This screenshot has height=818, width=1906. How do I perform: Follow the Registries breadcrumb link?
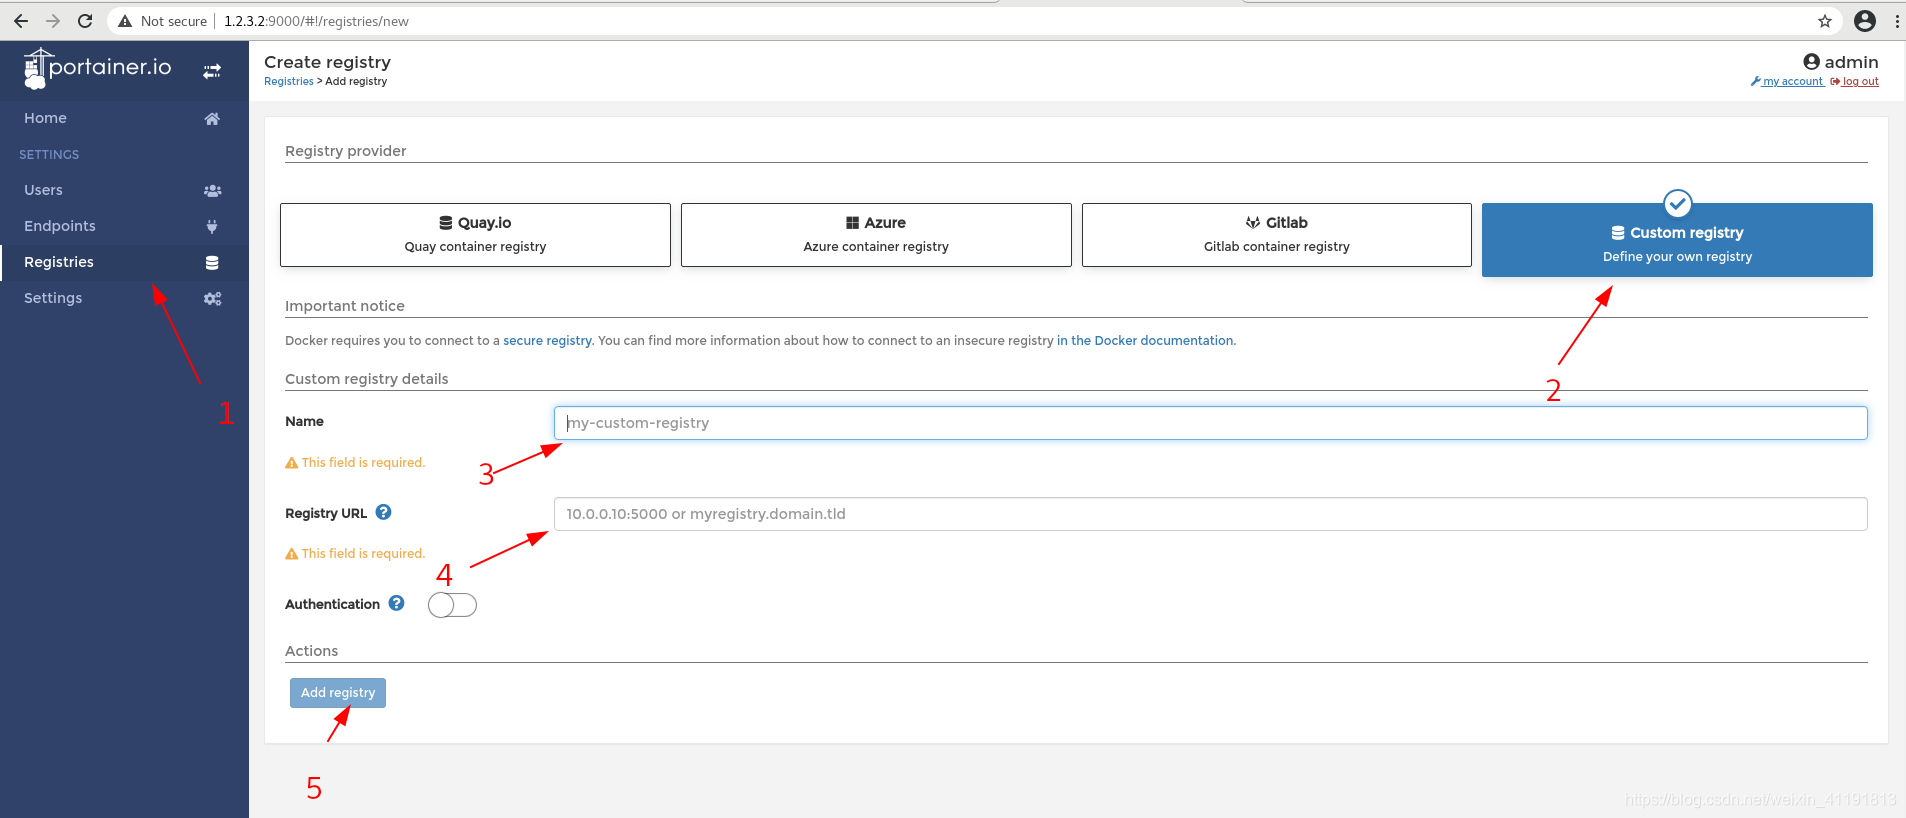289,82
